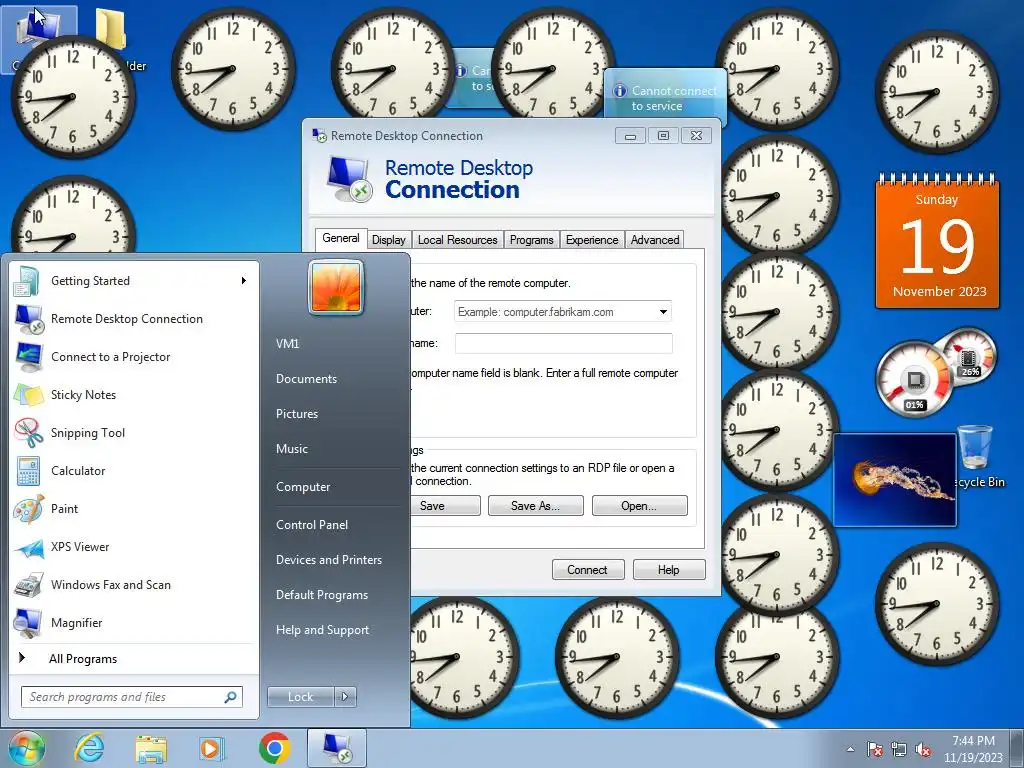This screenshot has width=1024, height=768.
Task: Open the VM1 user folder link
Action: [x=287, y=344]
